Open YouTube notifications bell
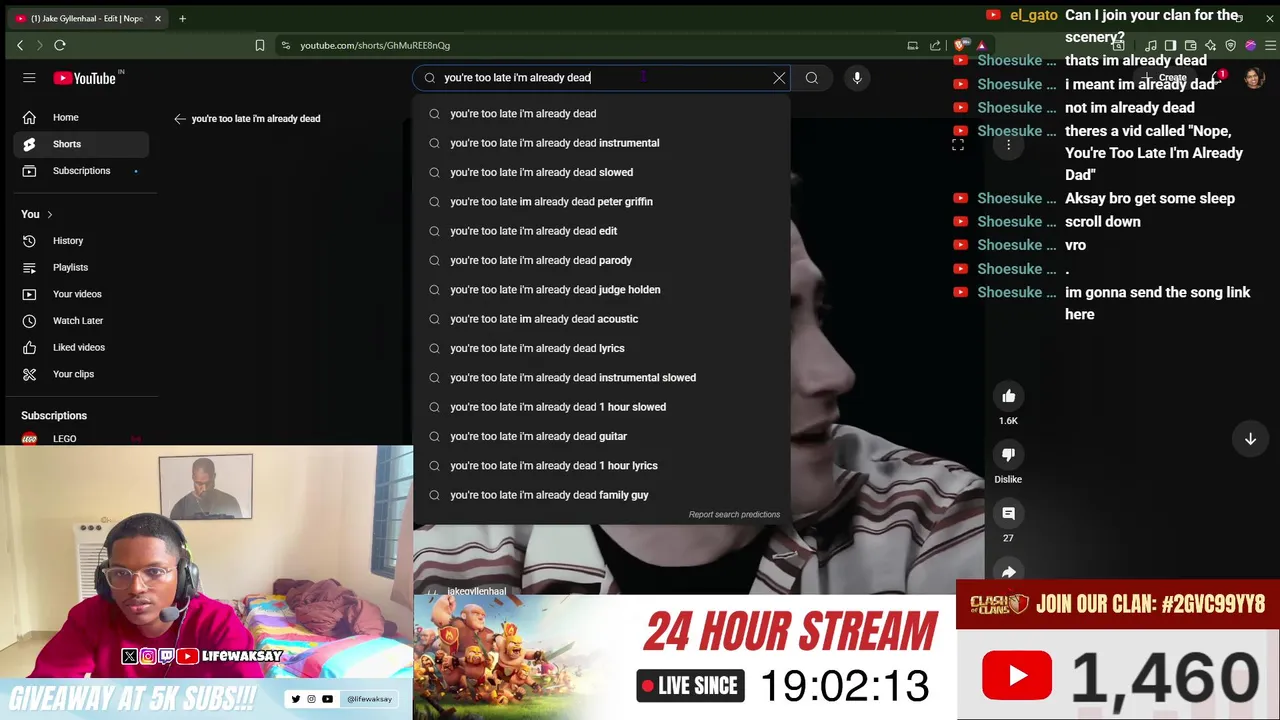 [x=1217, y=78]
